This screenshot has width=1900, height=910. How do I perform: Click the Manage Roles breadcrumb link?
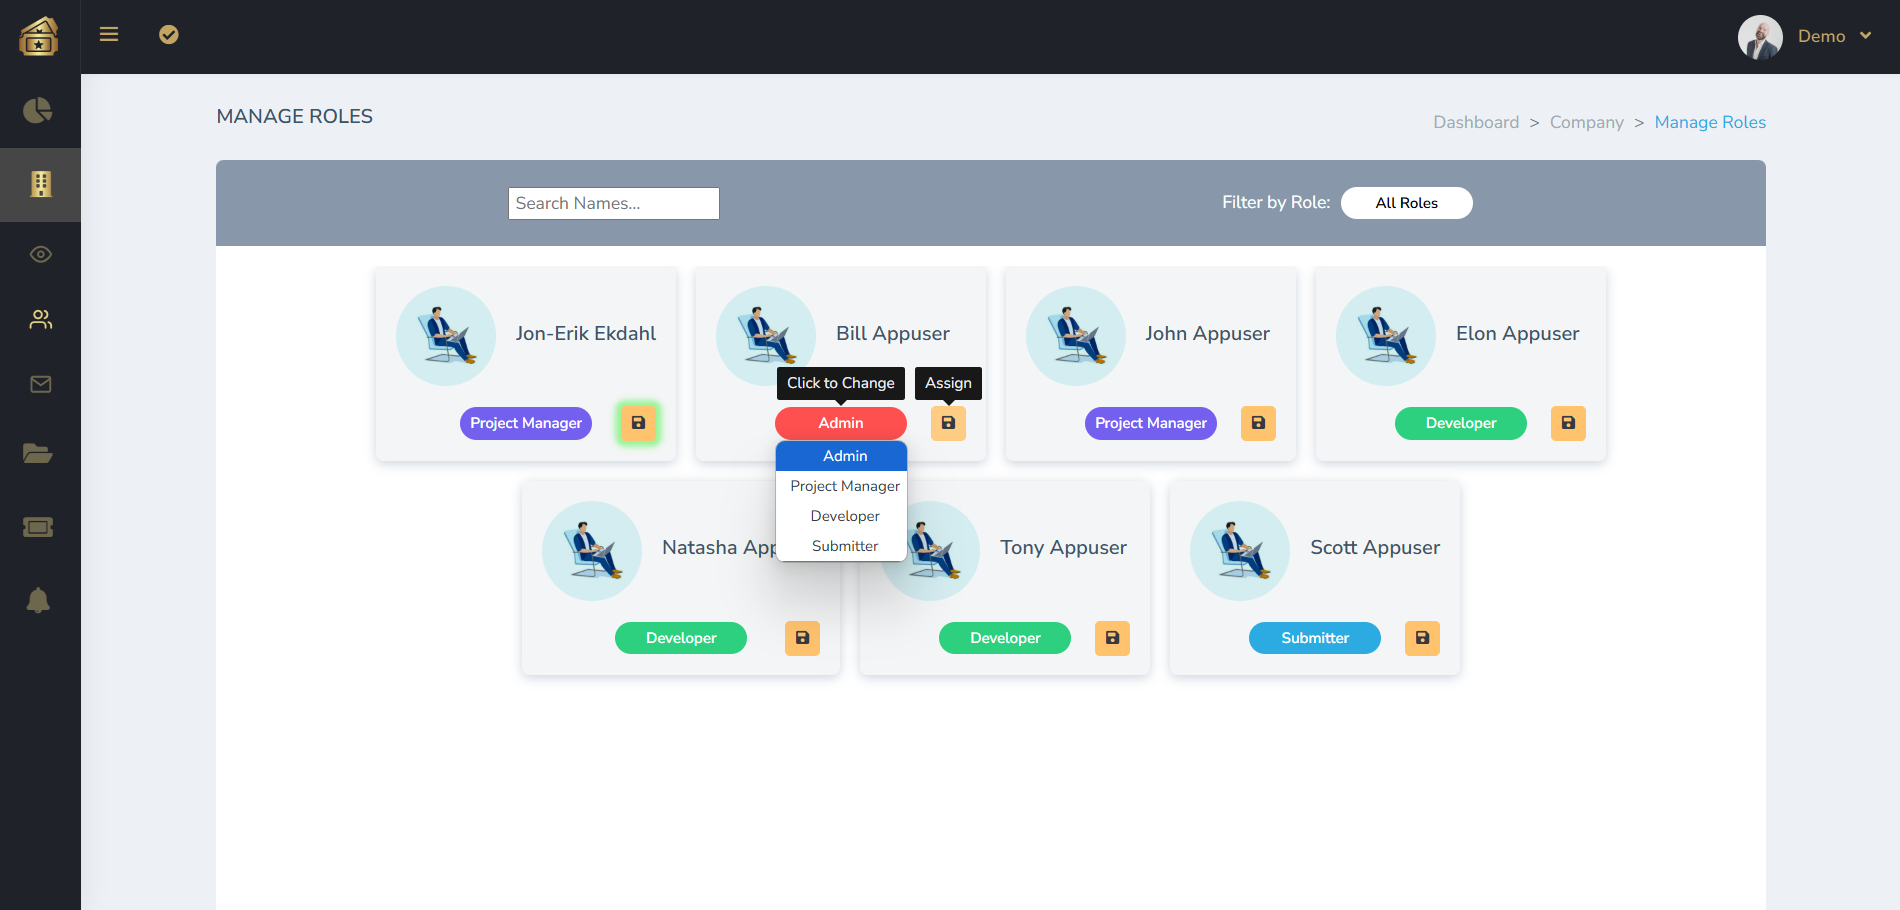coord(1710,122)
